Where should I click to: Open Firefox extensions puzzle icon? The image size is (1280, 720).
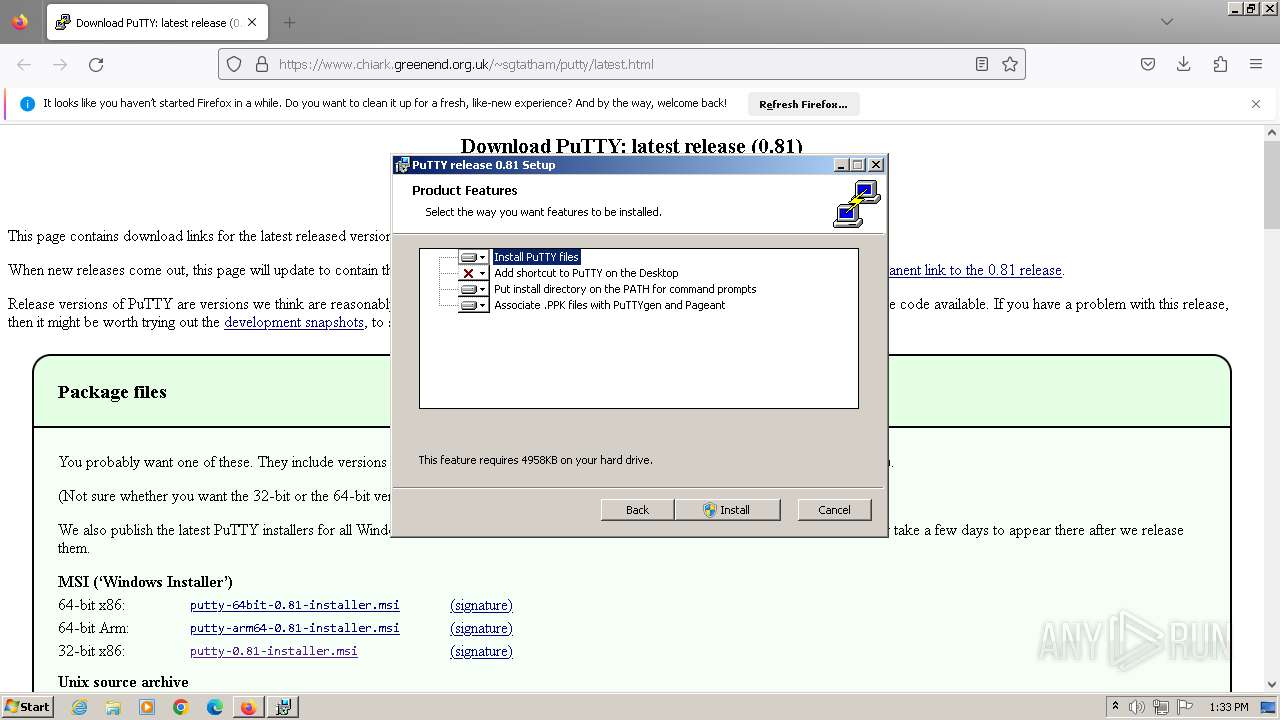point(1220,64)
